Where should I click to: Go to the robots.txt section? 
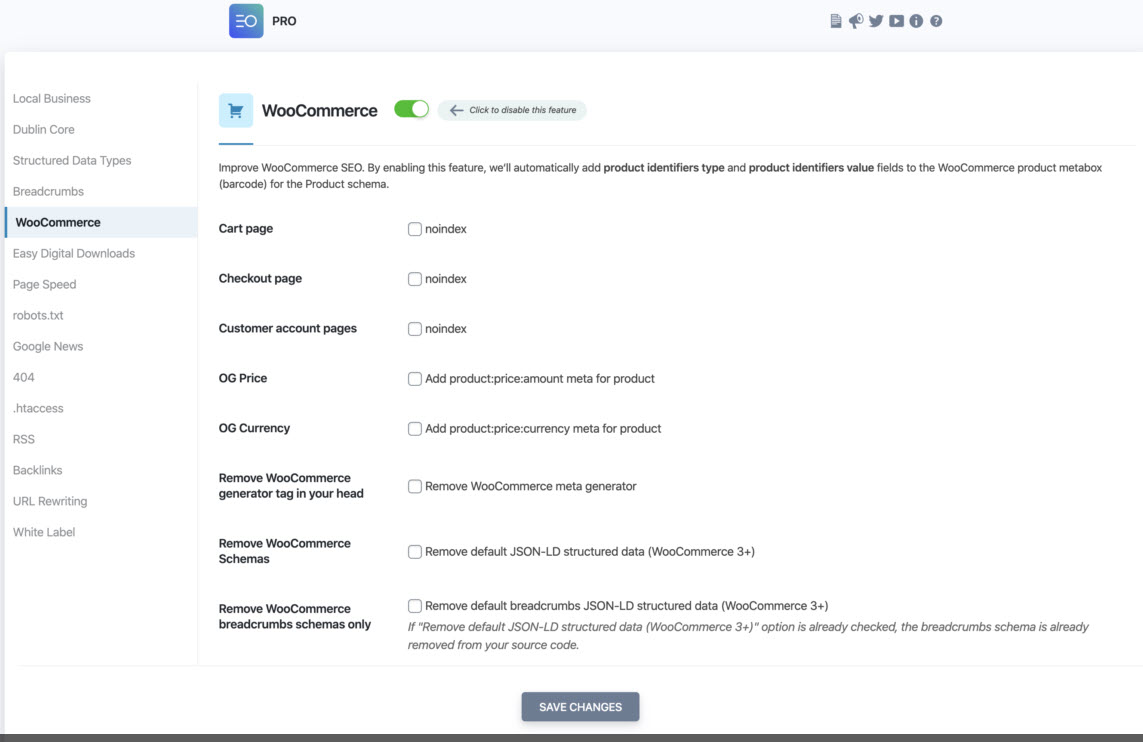38,316
